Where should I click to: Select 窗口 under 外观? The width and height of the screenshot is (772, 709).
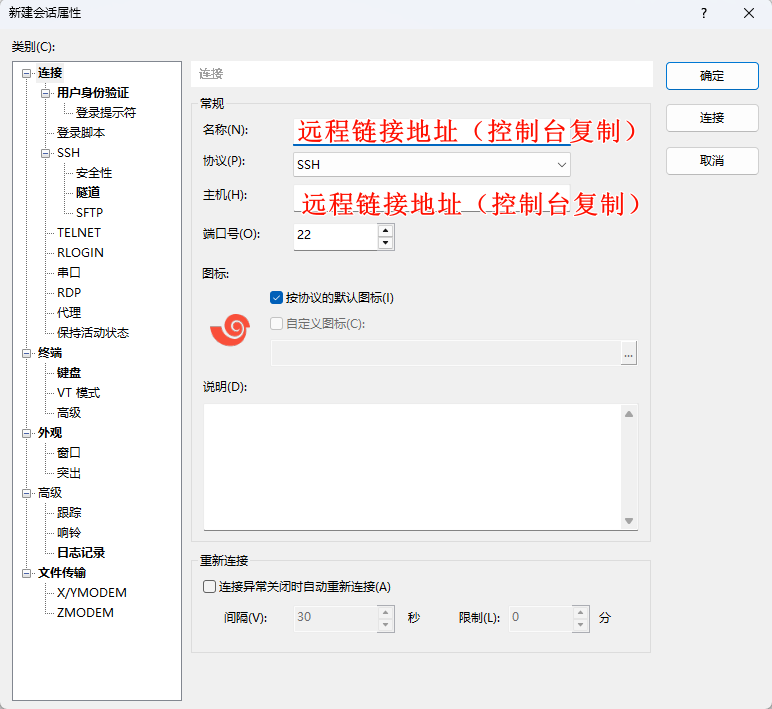[68, 452]
